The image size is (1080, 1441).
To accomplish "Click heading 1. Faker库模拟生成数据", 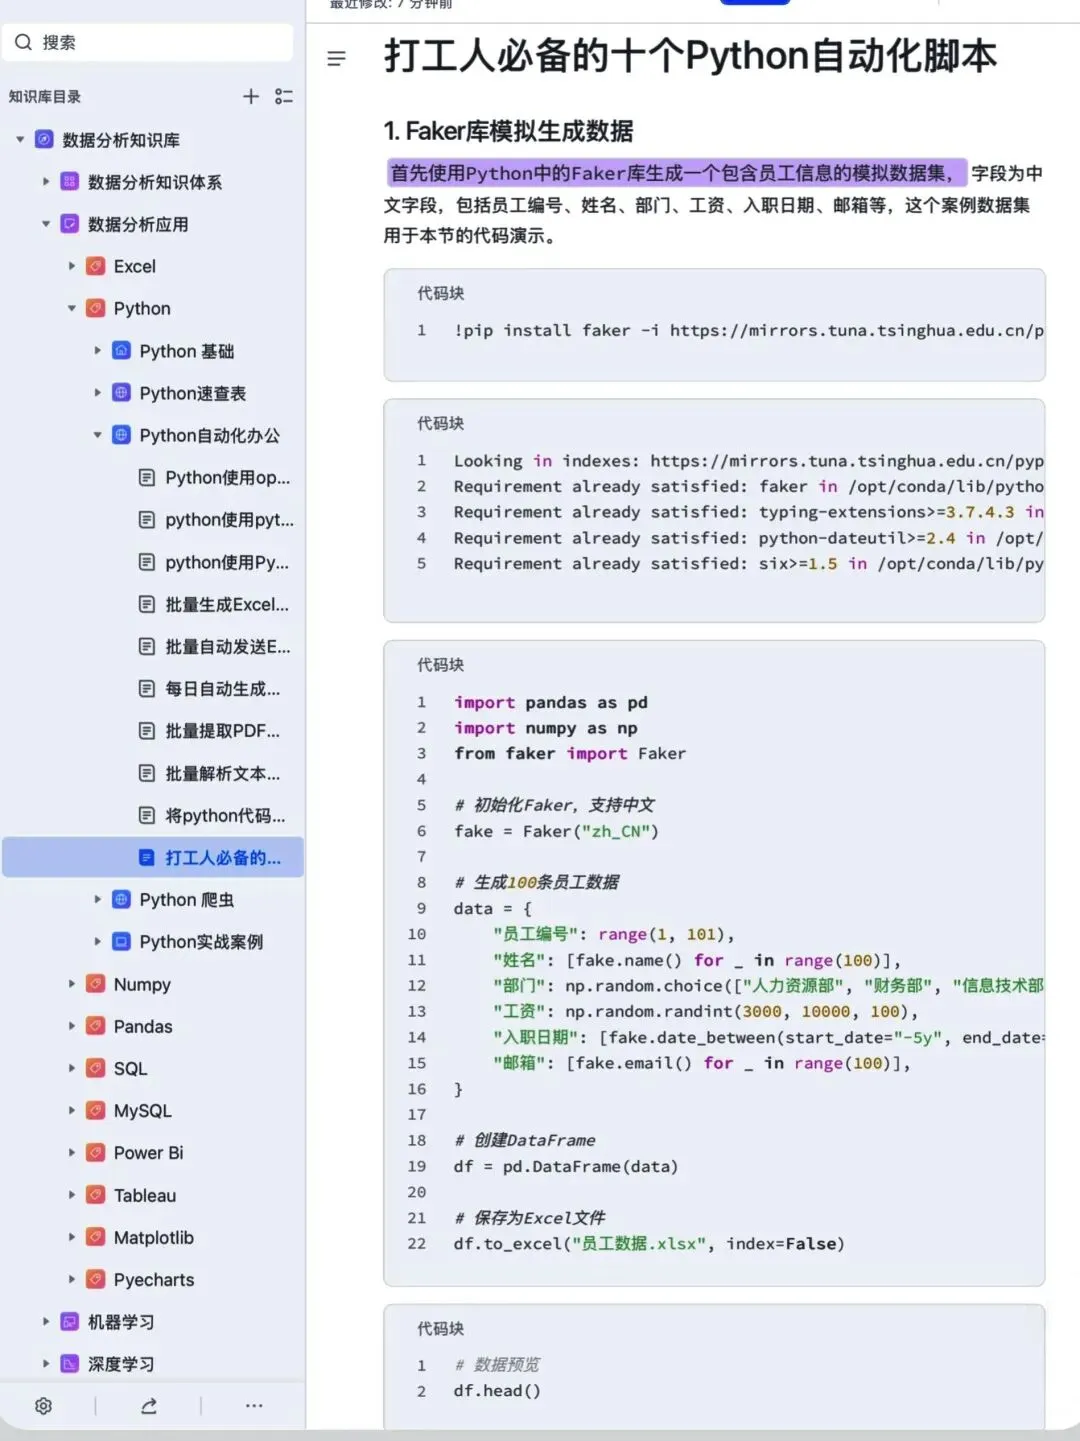I will (x=508, y=131).
